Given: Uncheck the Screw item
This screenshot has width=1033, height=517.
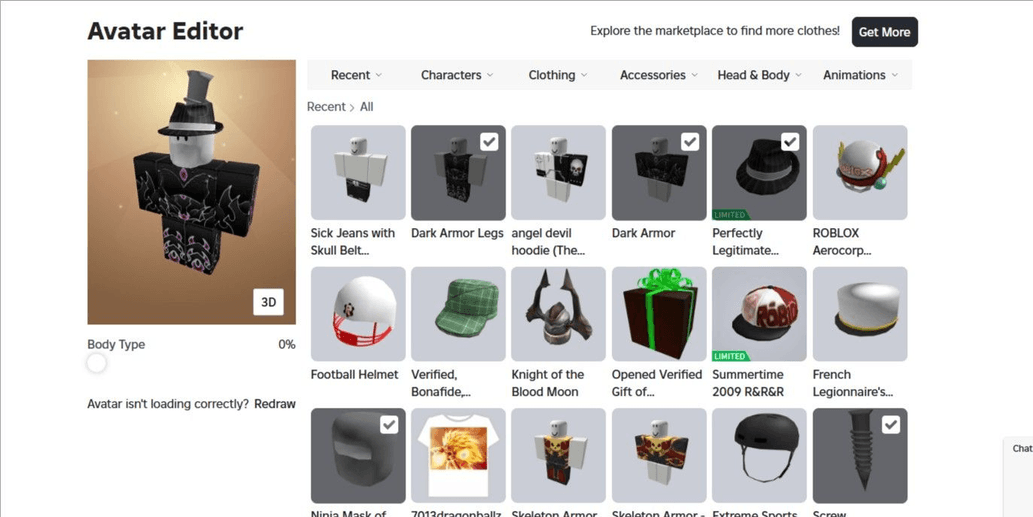Looking at the screenshot, I should [891, 425].
